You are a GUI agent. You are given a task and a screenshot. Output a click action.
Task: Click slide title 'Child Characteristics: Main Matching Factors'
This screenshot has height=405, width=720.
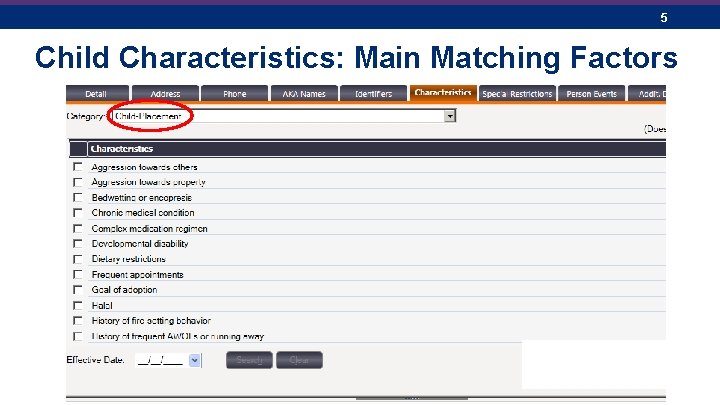click(x=356, y=58)
